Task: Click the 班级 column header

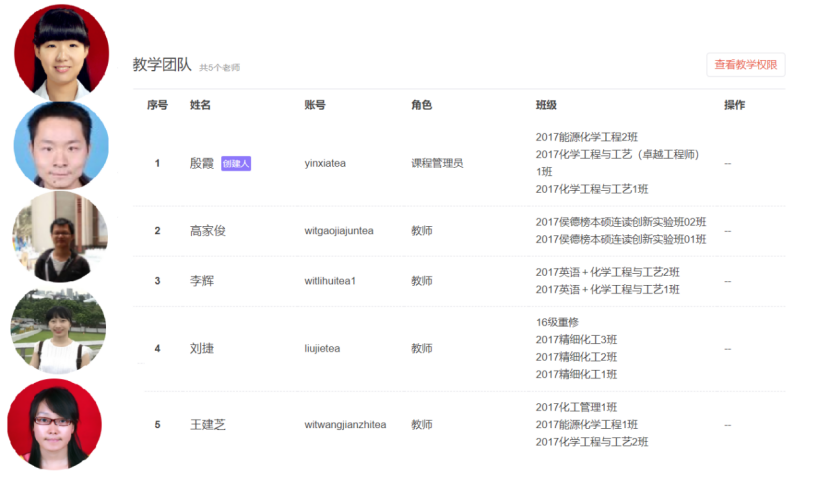Action: click(x=546, y=105)
